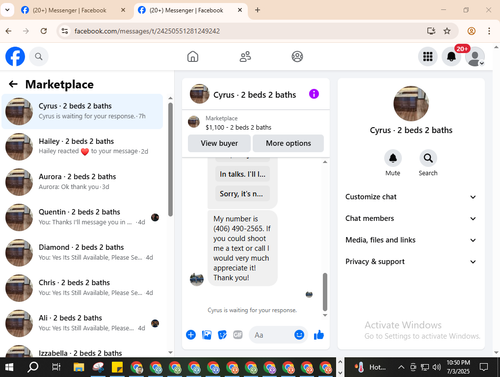Select quick reply 'Sorry, it's n...'

[x=242, y=194]
